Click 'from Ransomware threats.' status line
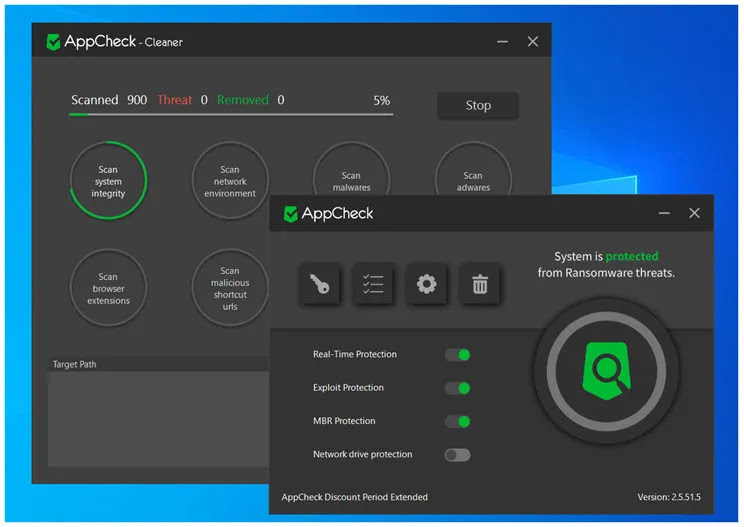This screenshot has width=744, height=527. (606, 273)
